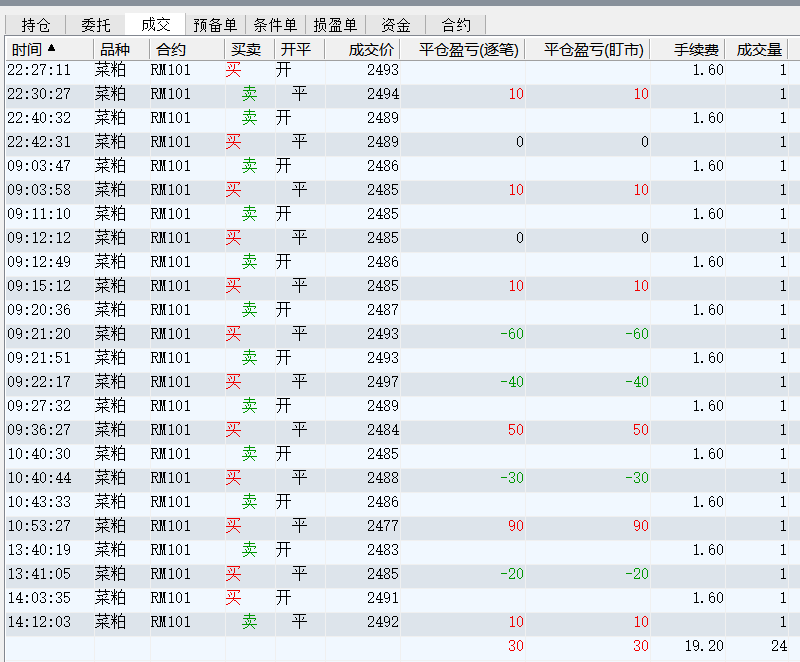The width and height of the screenshot is (800, 662).
Task: Click RM101 in the 09:36:27 row
Action: [170, 429]
